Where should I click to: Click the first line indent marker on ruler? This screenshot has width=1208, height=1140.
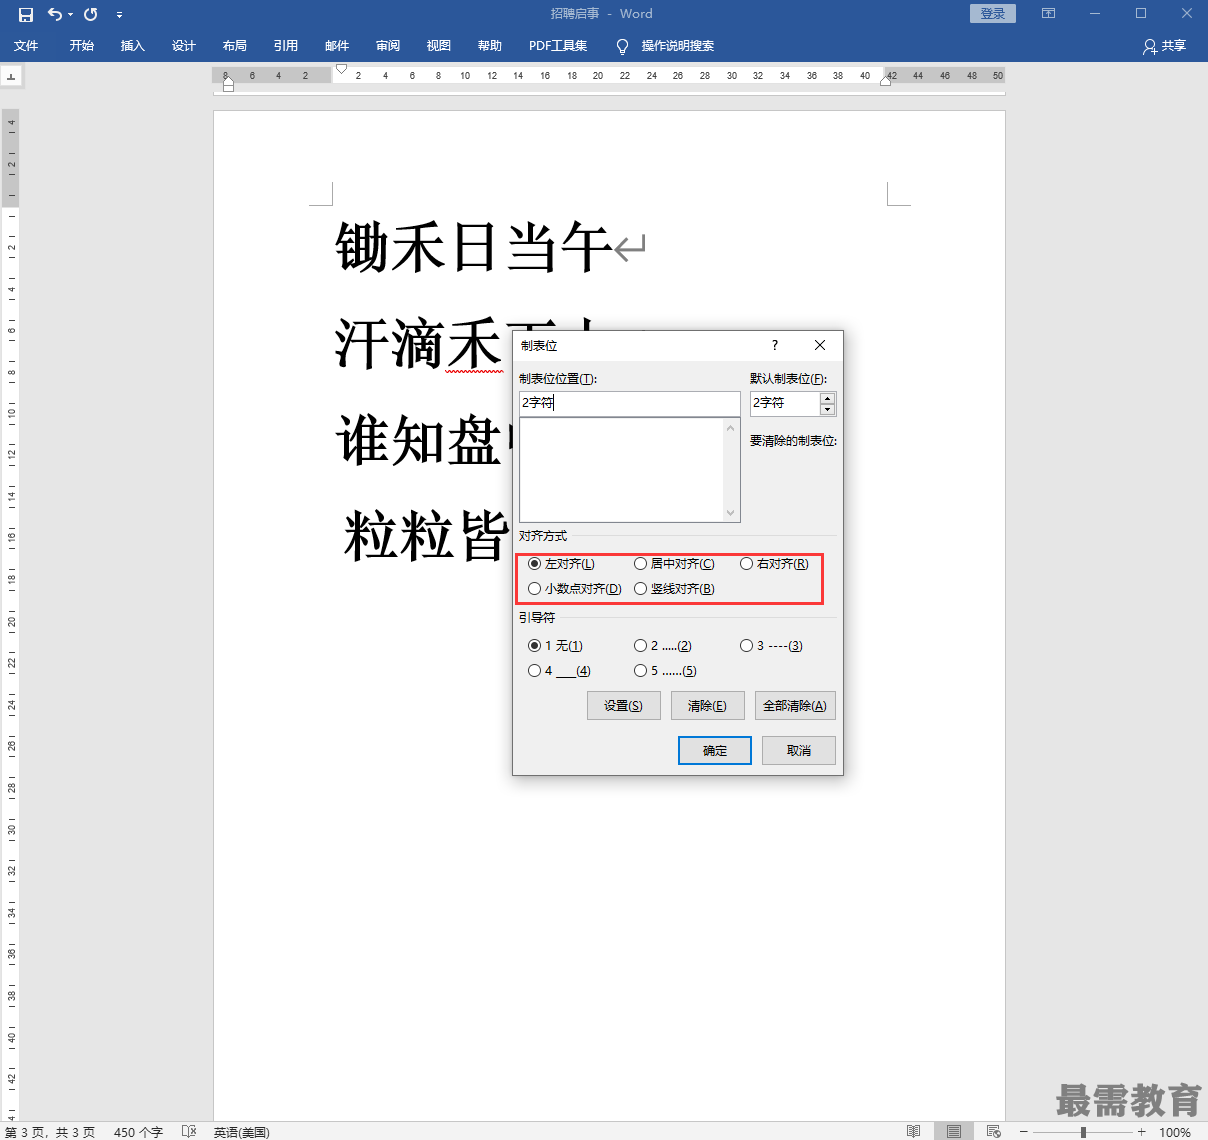coord(341,69)
